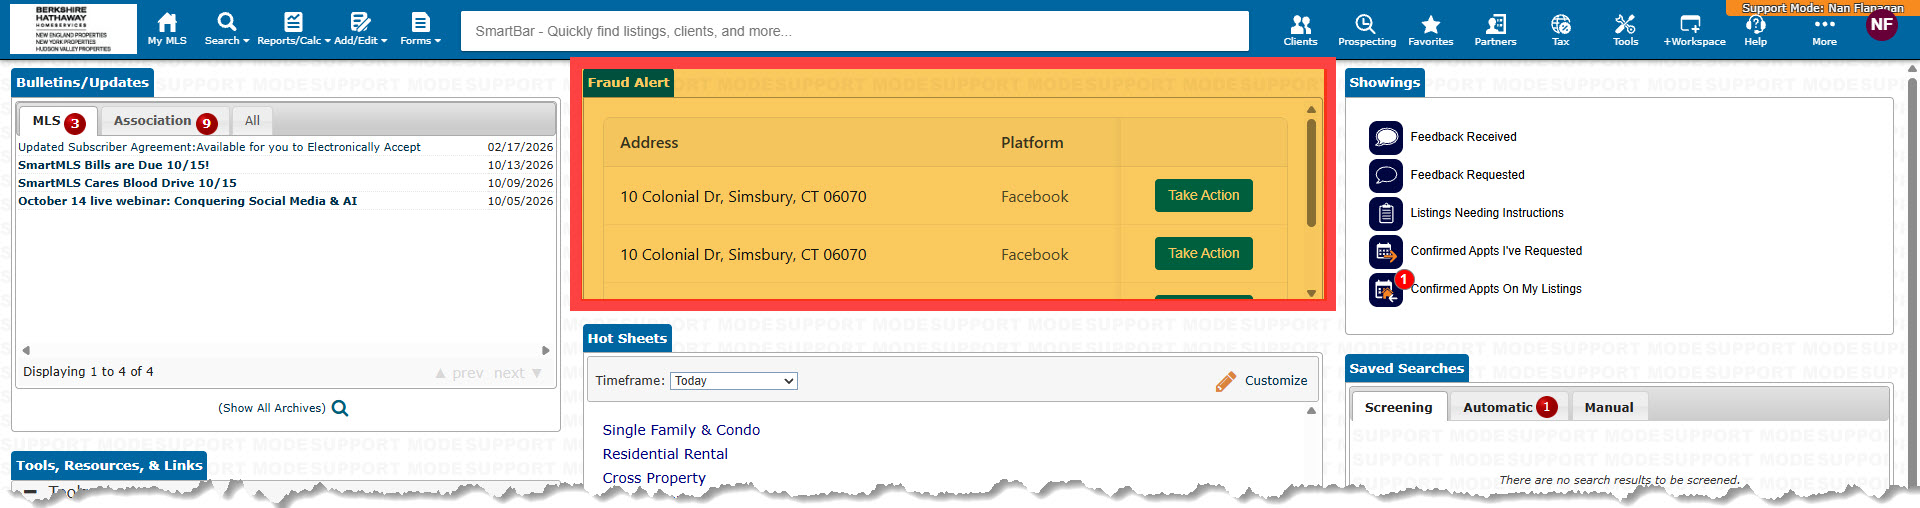Open Residential Rental hot sheet
This screenshot has width=1920, height=508.
coord(665,454)
